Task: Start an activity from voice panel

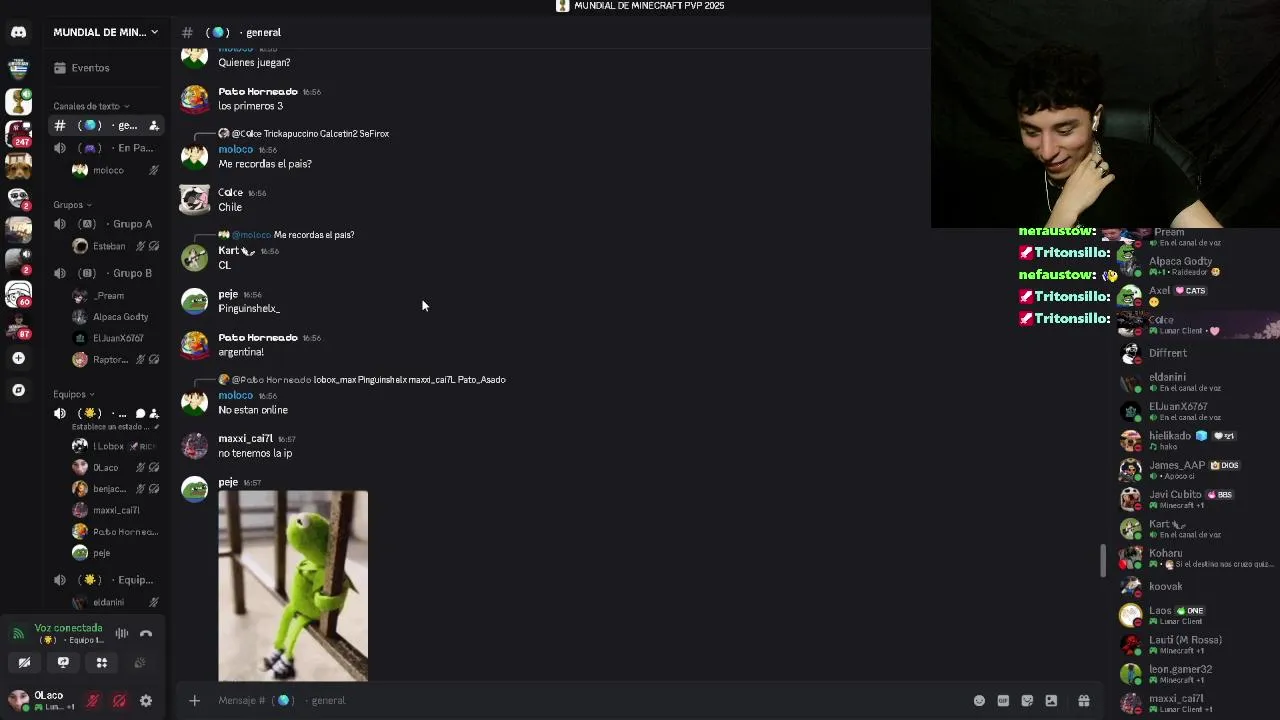Action: [x=101, y=662]
